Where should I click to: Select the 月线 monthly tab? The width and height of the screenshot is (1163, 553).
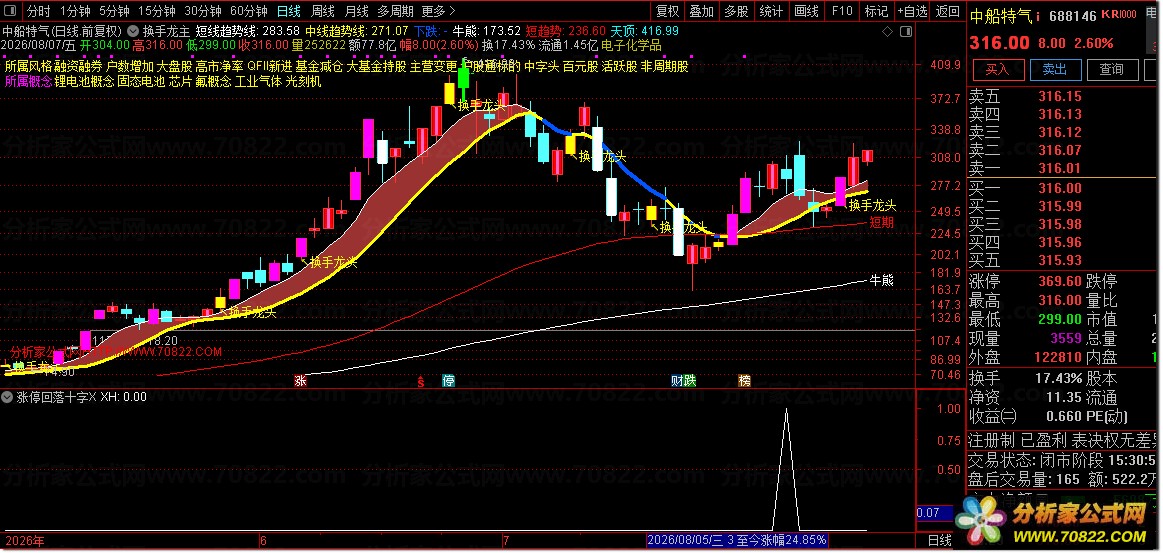(x=357, y=11)
